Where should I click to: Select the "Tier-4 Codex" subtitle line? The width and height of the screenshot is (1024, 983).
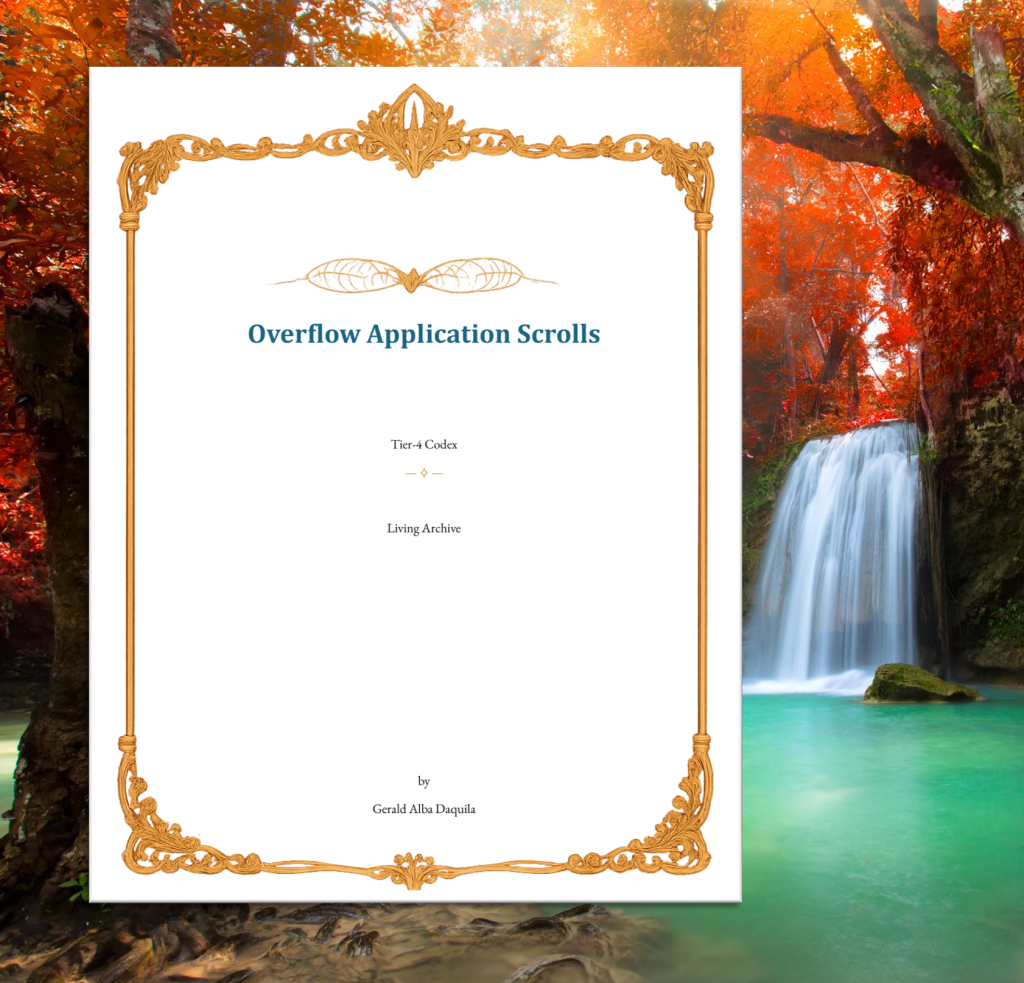tap(423, 445)
